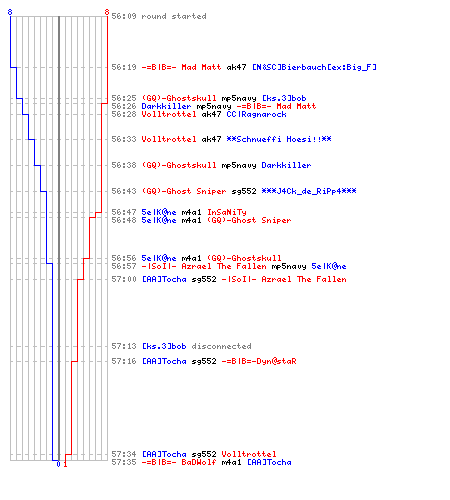Click (GQ)-Ghost Sniper at 56:43
Screen dimensions: 450x500
pos(184,191)
